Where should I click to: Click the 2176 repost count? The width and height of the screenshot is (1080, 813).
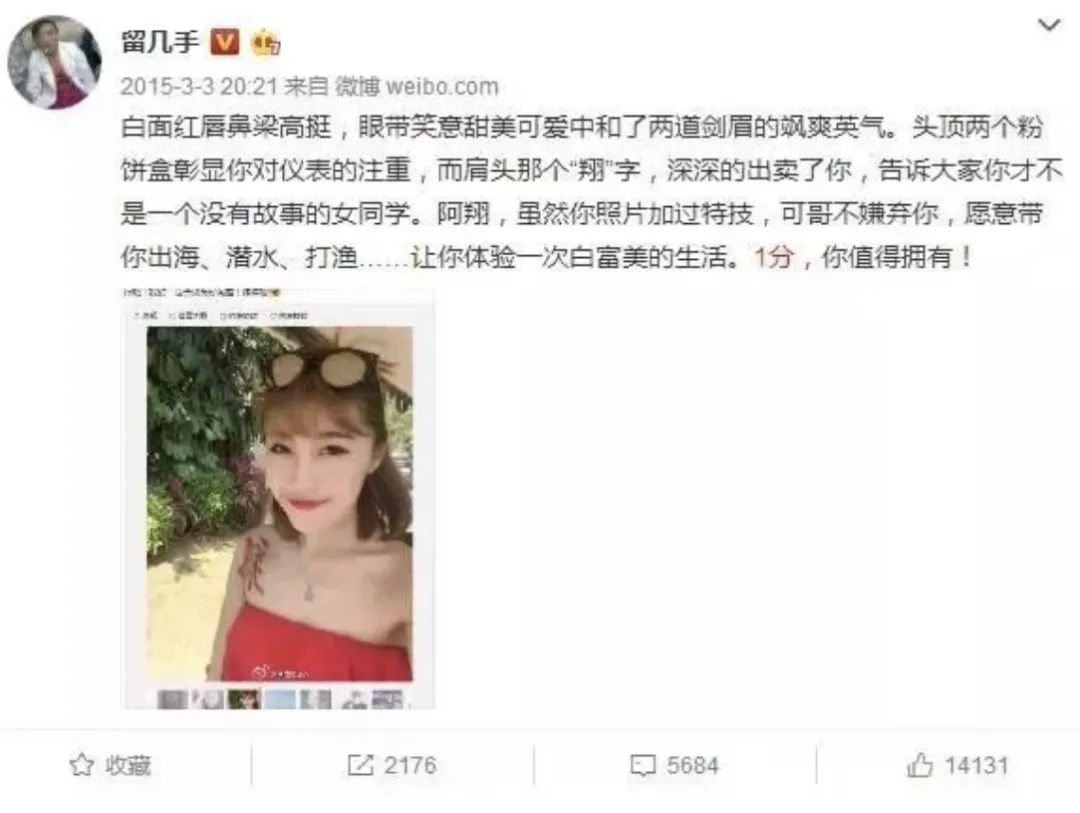click(x=411, y=765)
